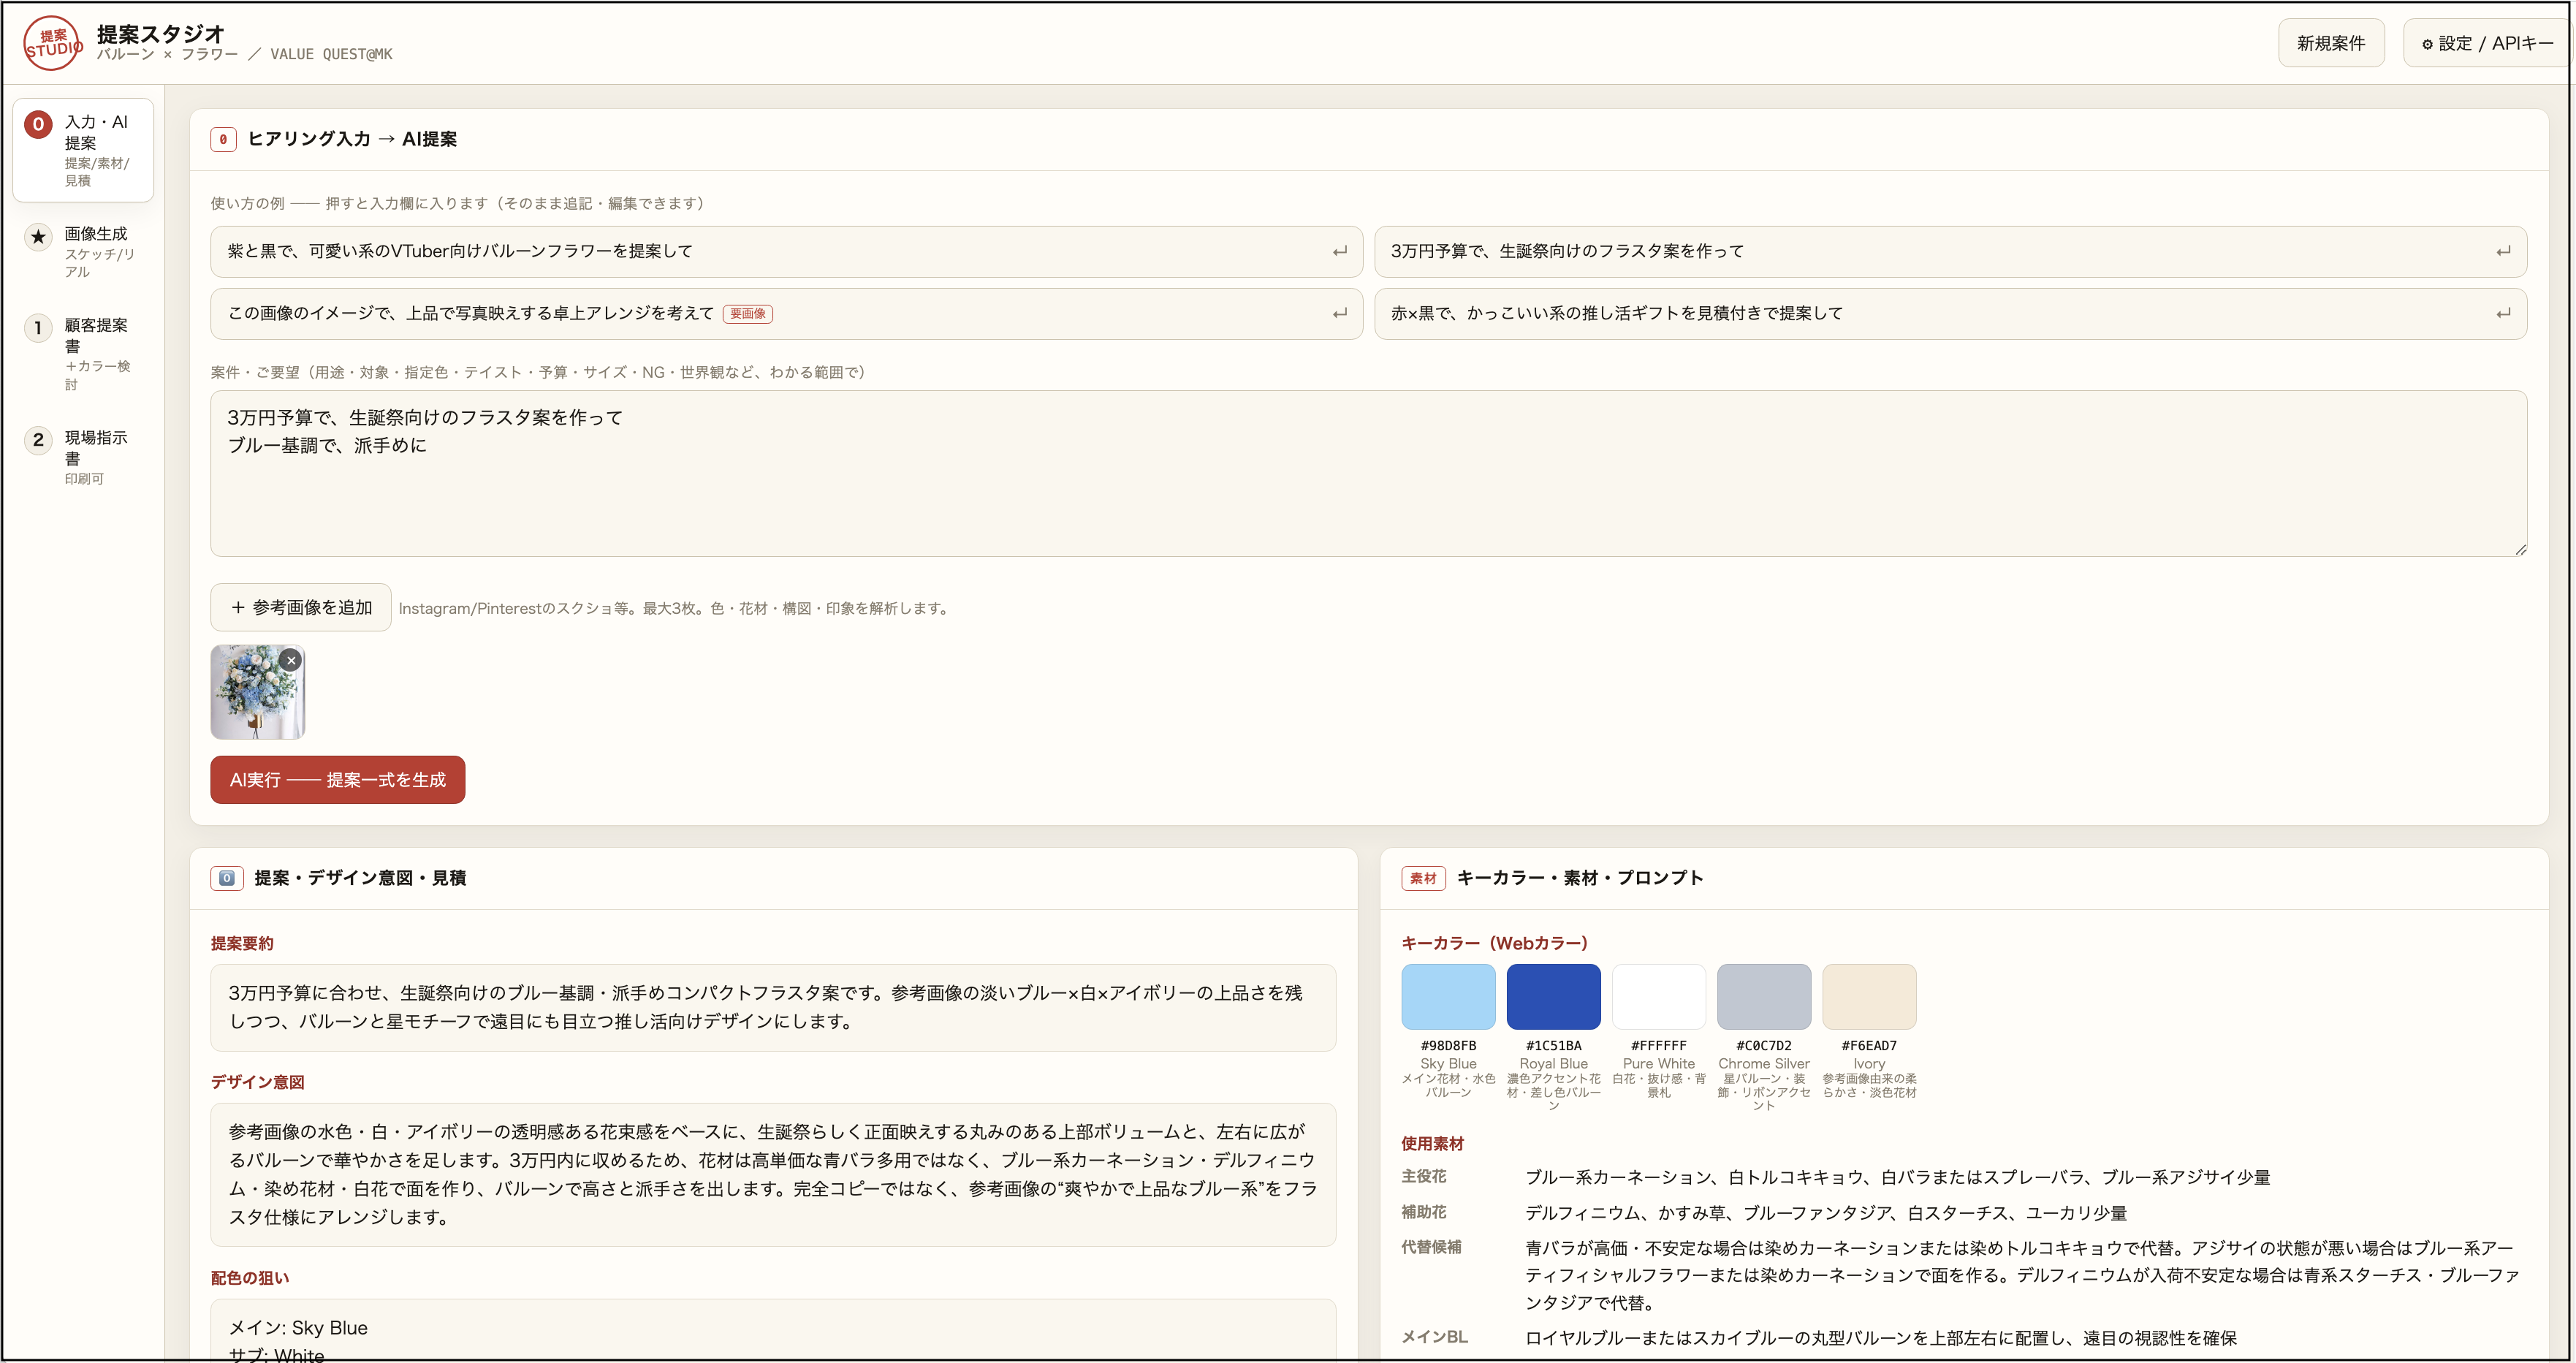Click the 提案要約 summary paragraph box
This screenshot has height=1363, width=2576.
[773, 1007]
